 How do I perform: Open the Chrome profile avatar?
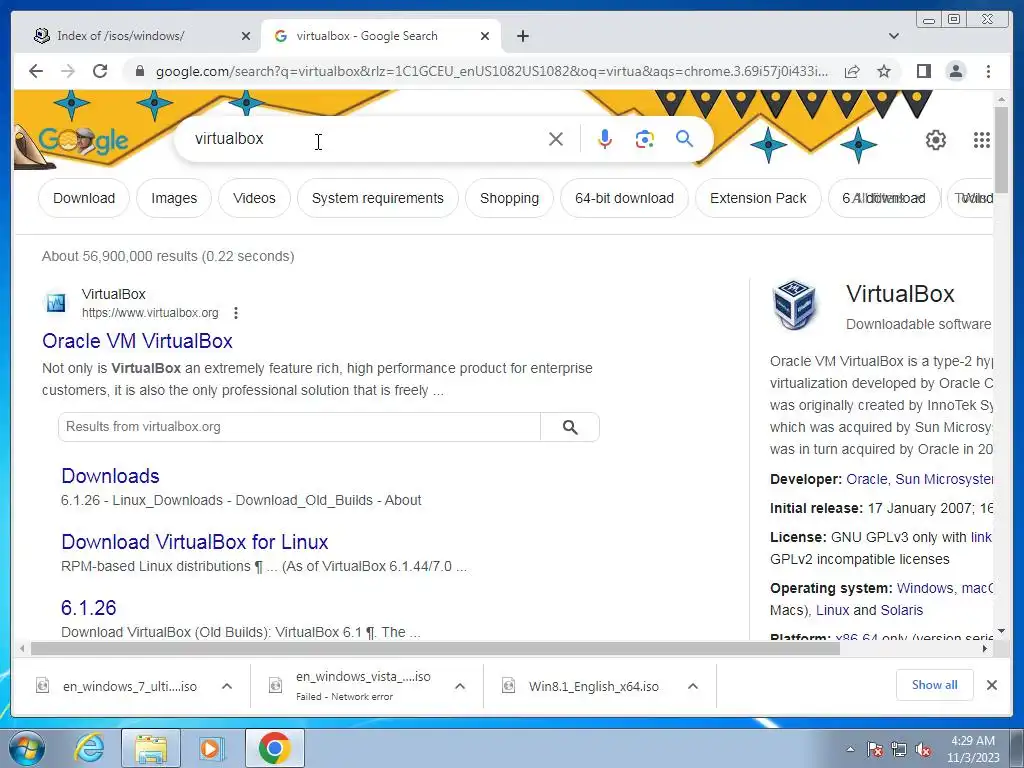[955, 71]
